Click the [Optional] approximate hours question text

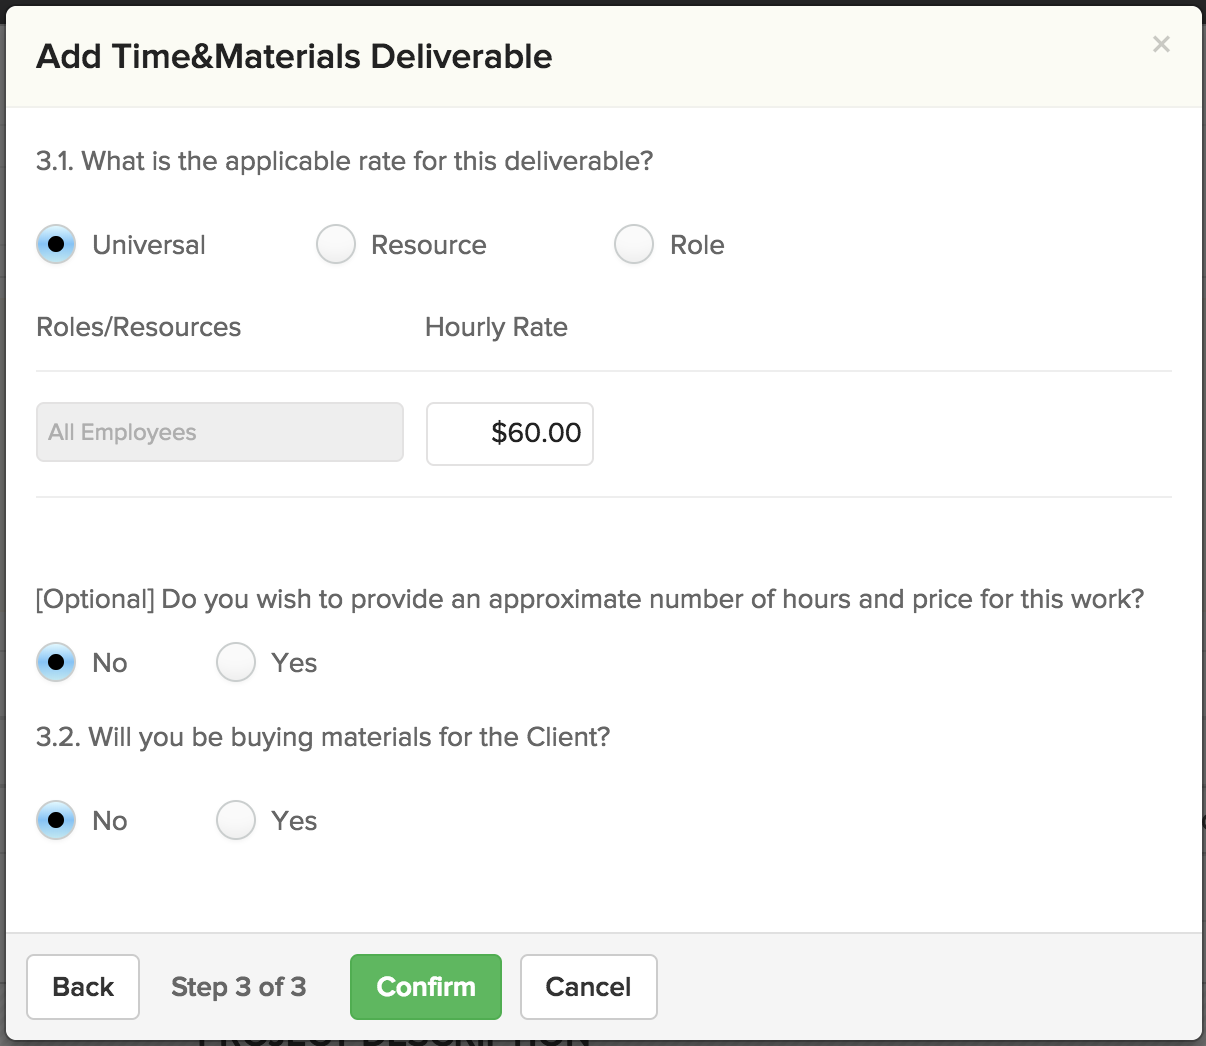tap(590, 599)
